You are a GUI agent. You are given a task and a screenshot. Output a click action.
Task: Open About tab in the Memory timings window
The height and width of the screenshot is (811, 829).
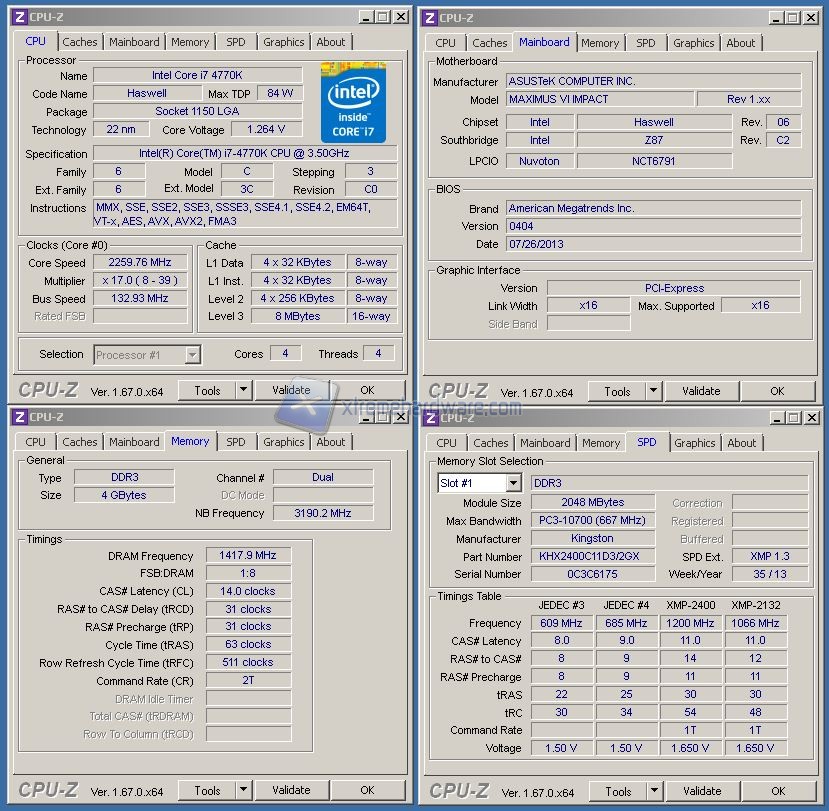point(331,442)
